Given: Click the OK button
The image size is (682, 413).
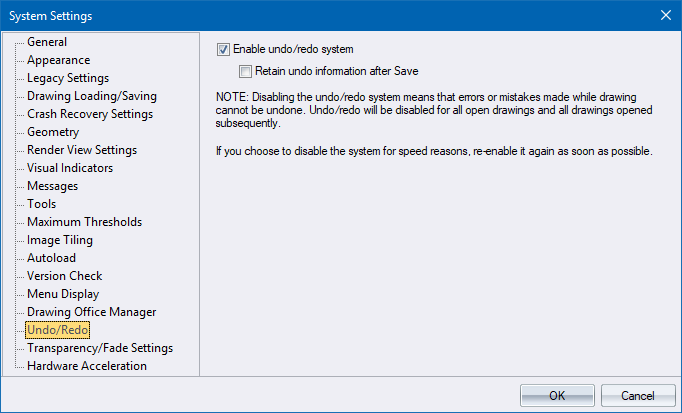Looking at the screenshot, I should 557,395.
